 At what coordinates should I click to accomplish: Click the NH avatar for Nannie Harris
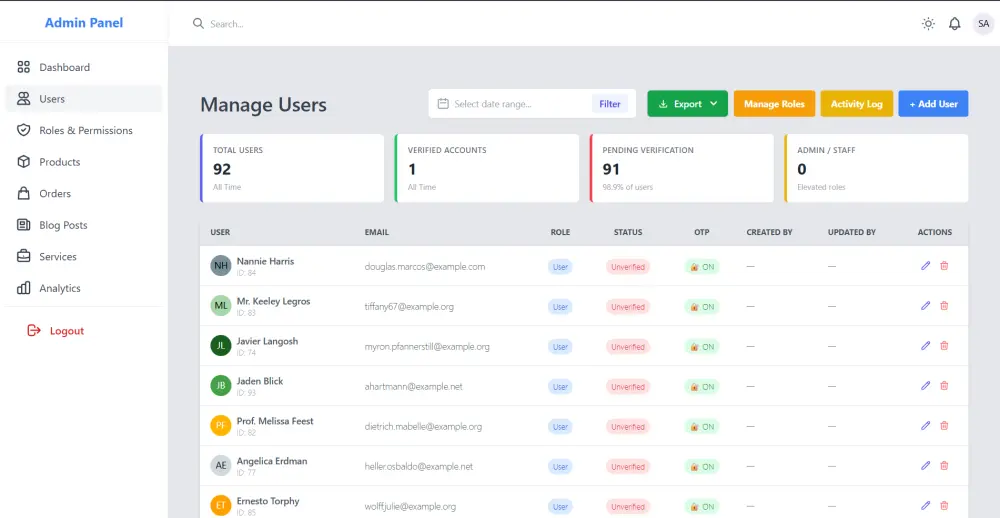point(221,265)
